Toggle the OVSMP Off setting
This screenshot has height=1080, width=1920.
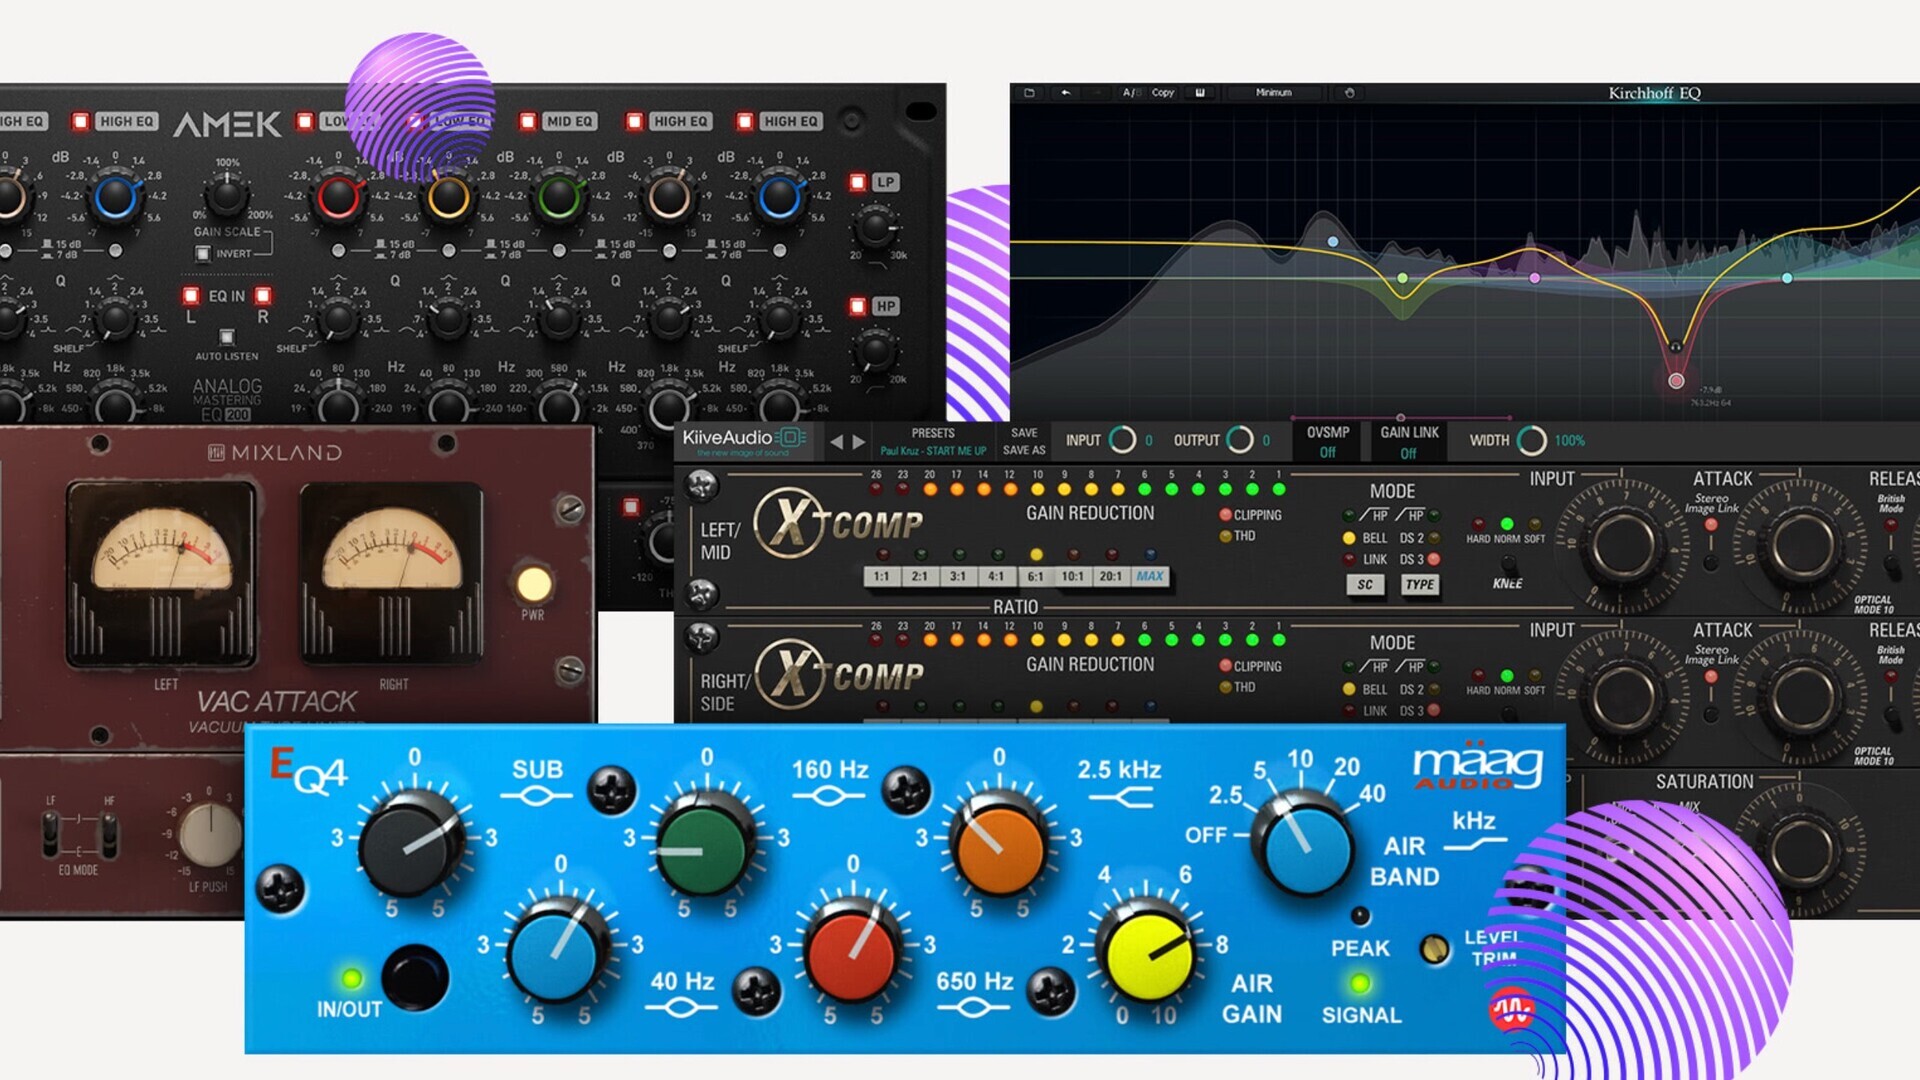(x=1327, y=442)
